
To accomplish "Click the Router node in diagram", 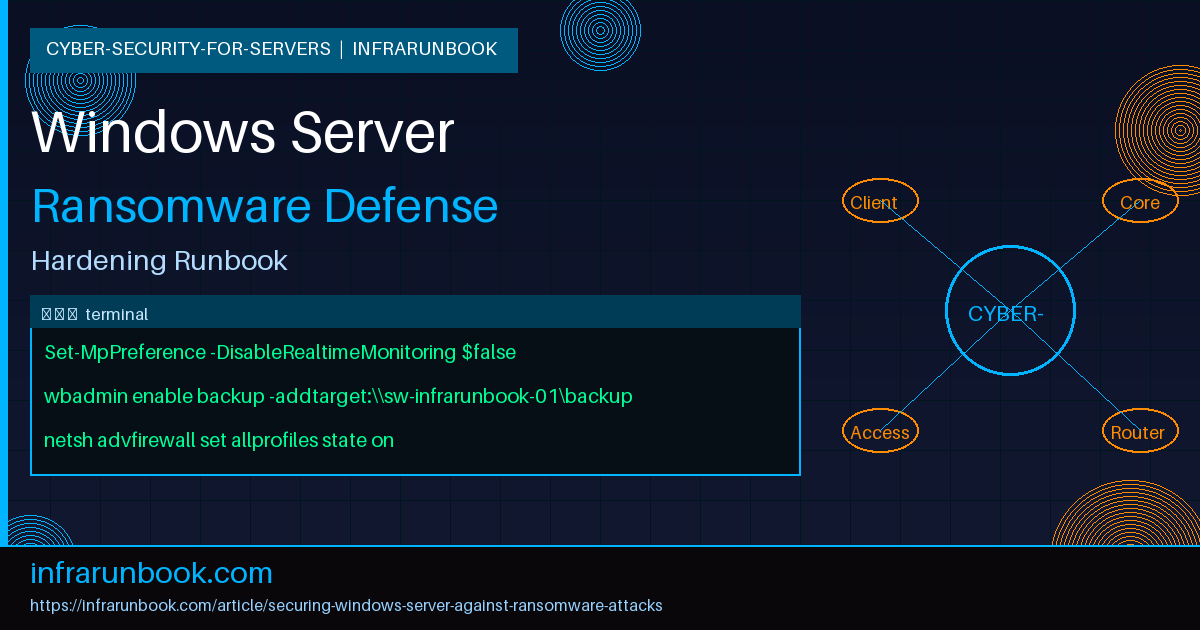I will [x=1140, y=431].
